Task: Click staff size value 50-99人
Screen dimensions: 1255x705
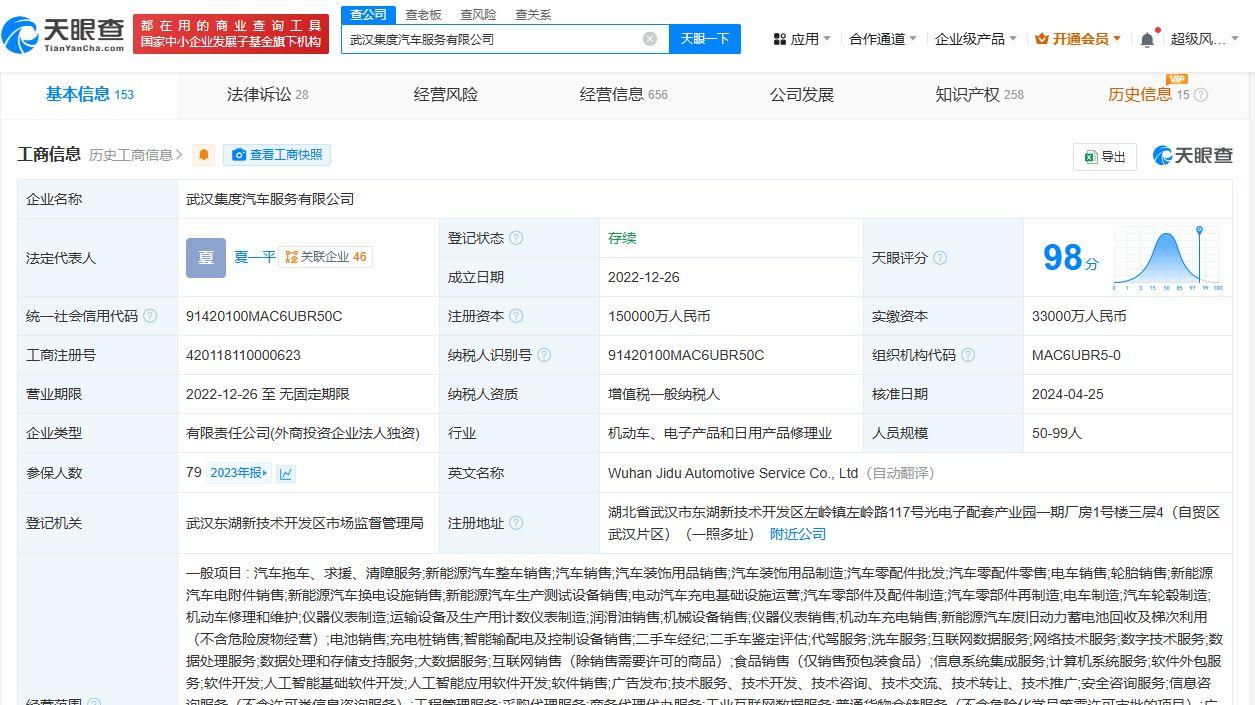Action: point(1057,433)
